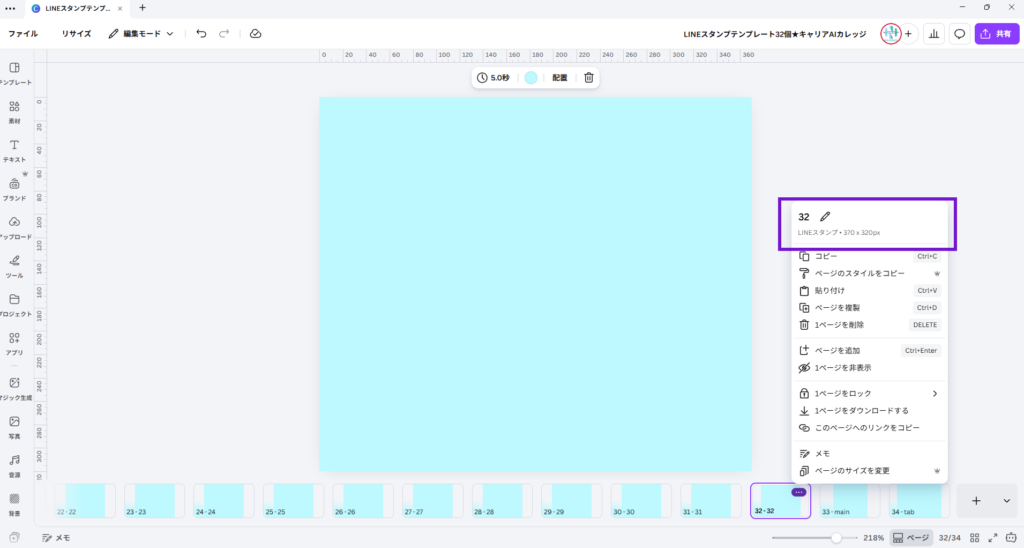Open the chevron dropdown next to the add page button

point(1006,501)
